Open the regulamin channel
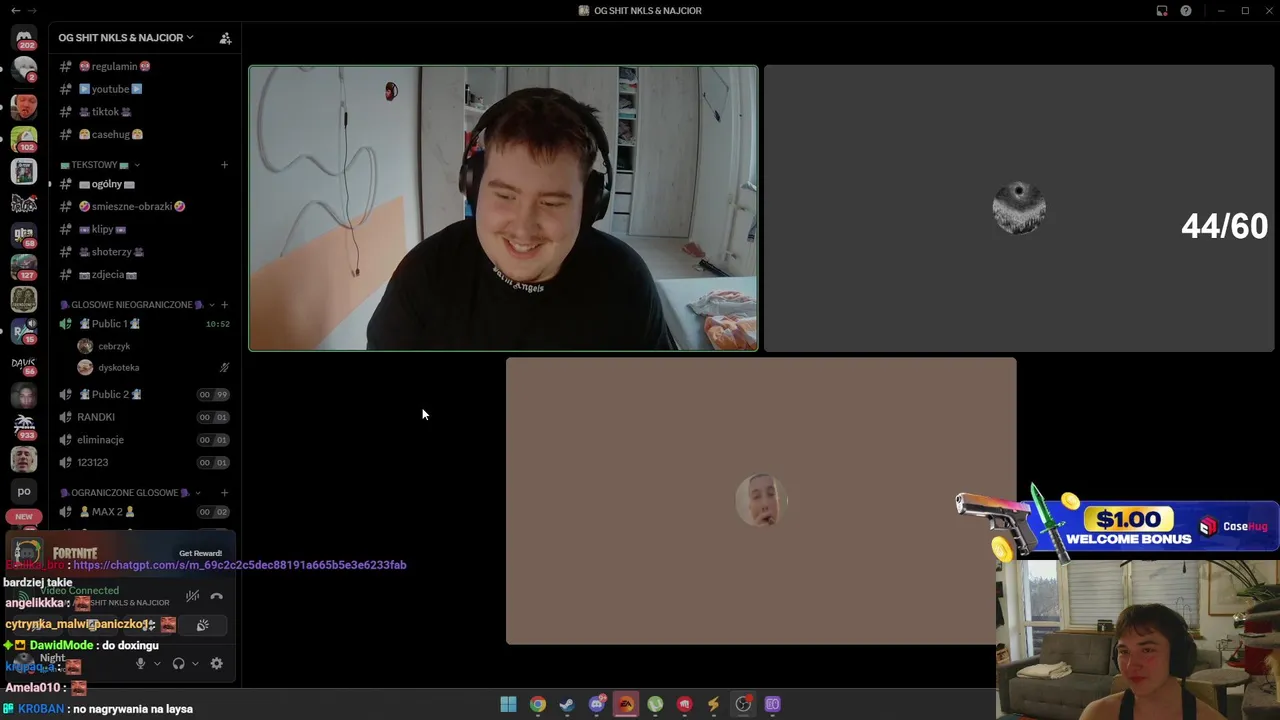The width and height of the screenshot is (1280, 720). click(144, 66)
